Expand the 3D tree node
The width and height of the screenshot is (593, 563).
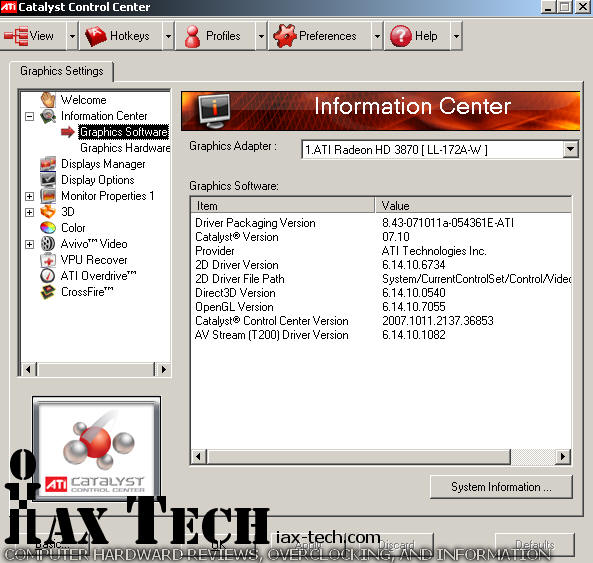pos(29,212)
